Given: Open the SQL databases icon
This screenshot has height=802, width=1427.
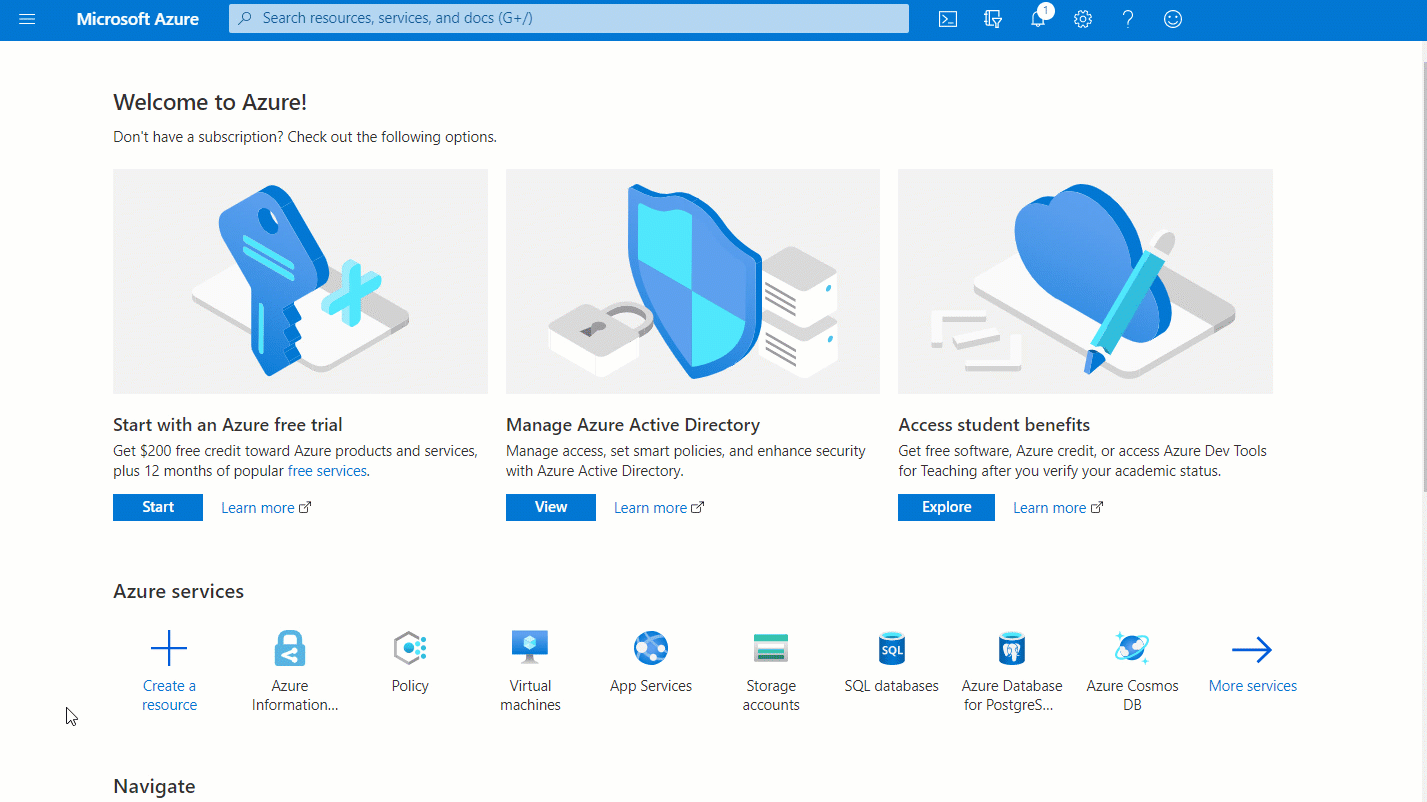Looking at the screenshot, I should coord(891,648).
